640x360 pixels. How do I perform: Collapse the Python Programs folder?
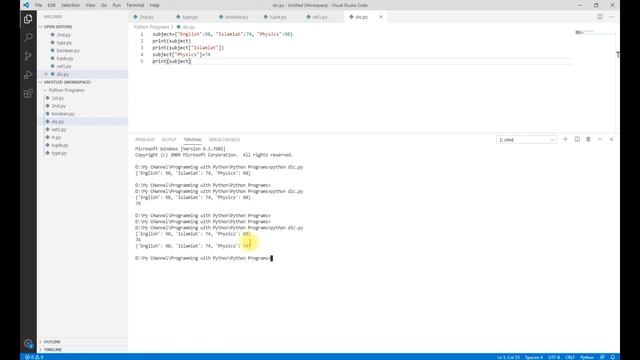[x=66, y=90]
